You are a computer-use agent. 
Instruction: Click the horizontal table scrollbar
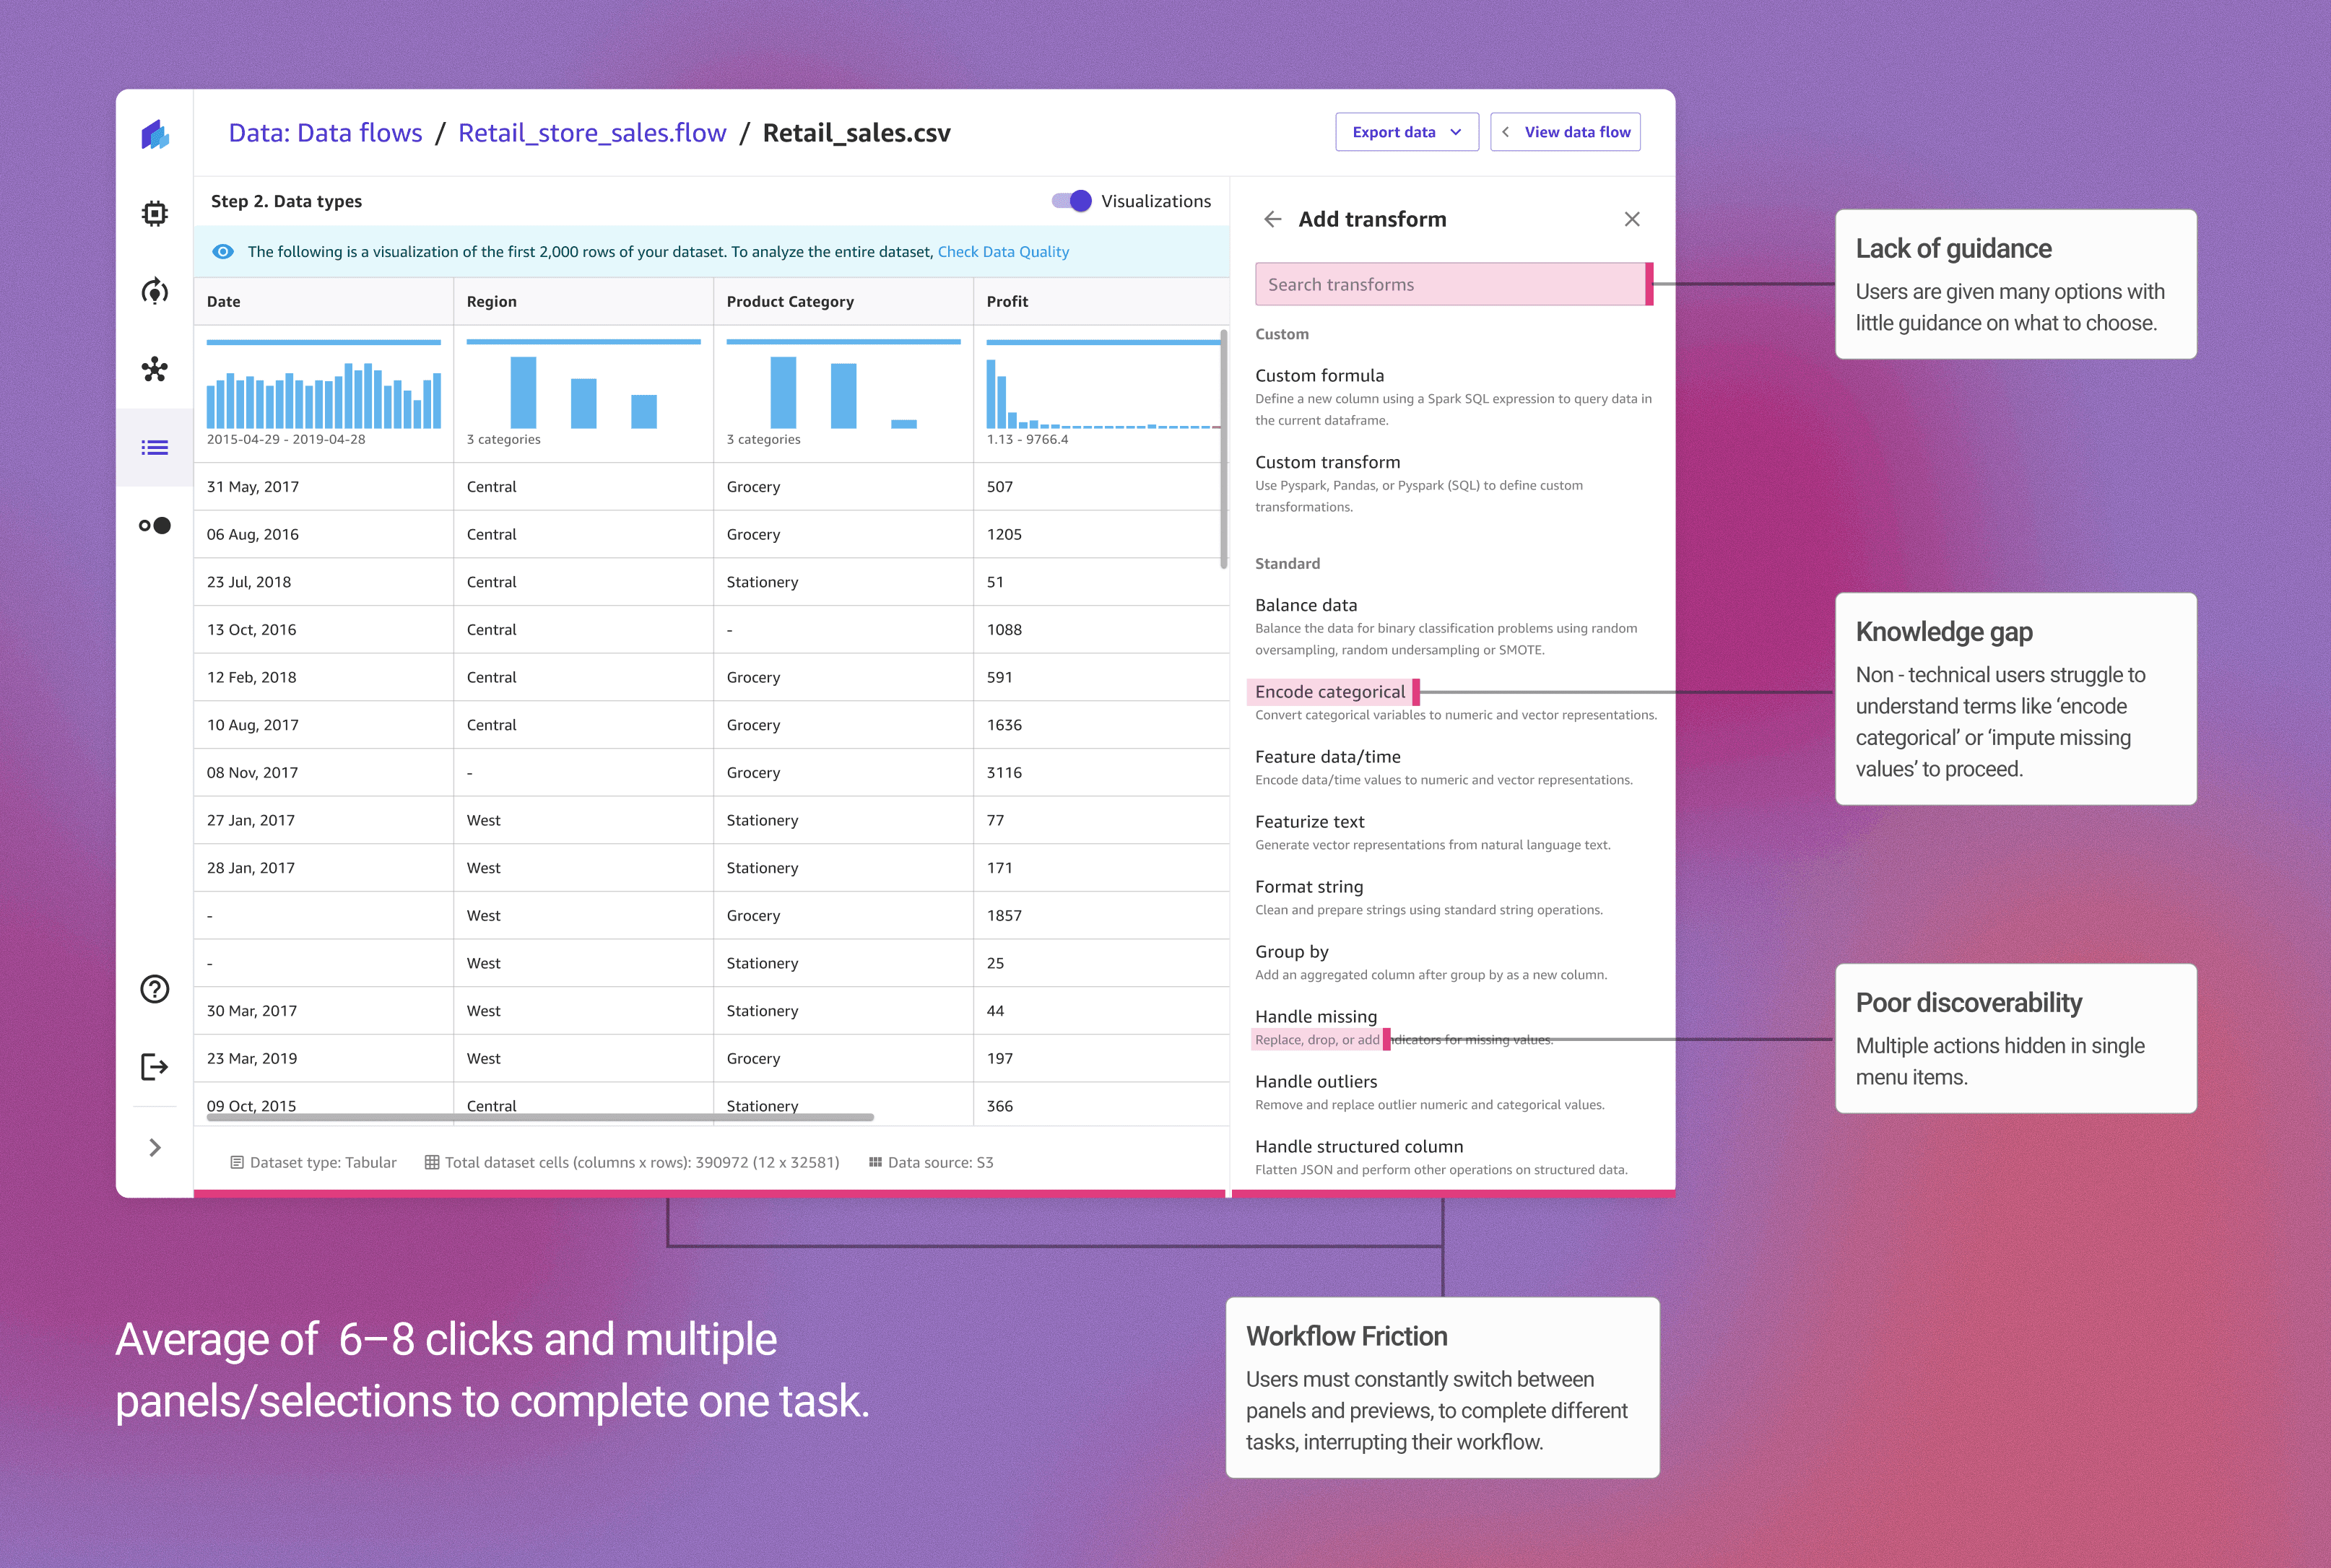click(x=540, y=1117)
